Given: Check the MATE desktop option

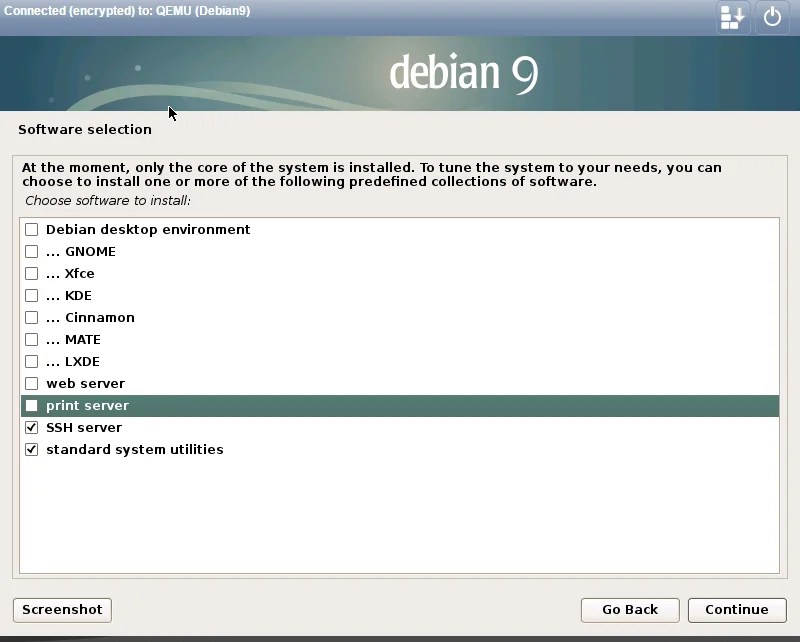Looking at the screenshot, I should [31, 339].
